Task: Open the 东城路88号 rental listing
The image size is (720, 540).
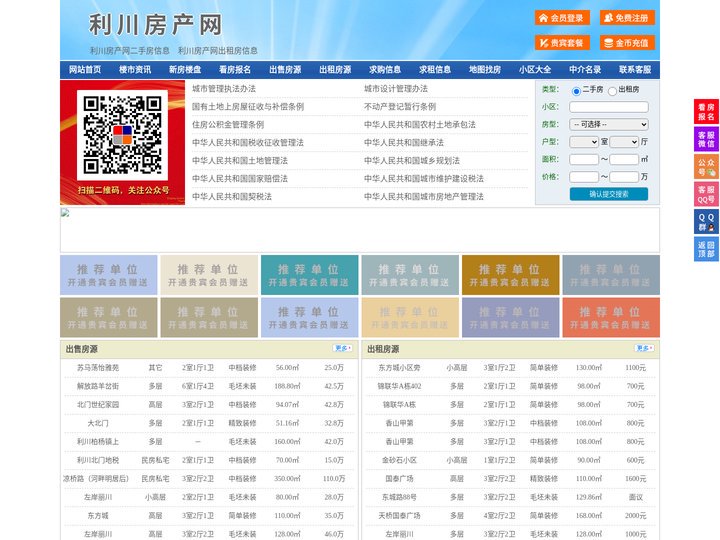Action: click(x=399, y=497)
